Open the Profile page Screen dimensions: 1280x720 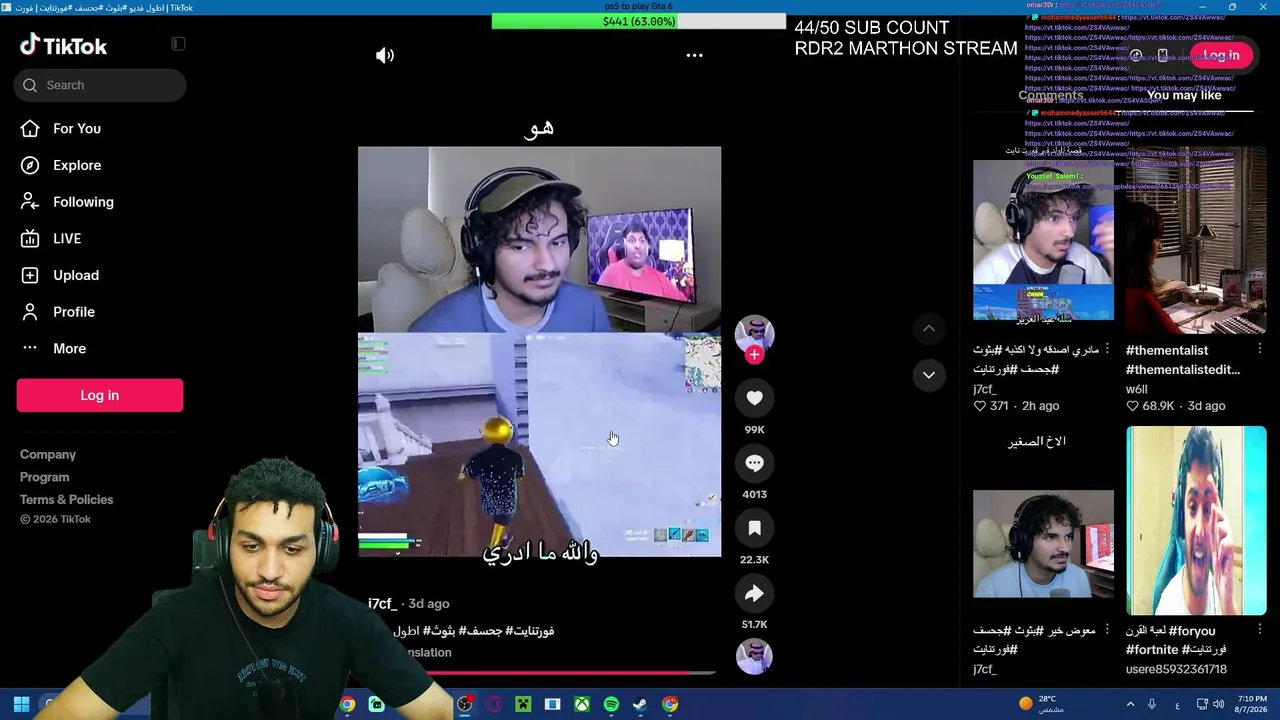(59, 312)
